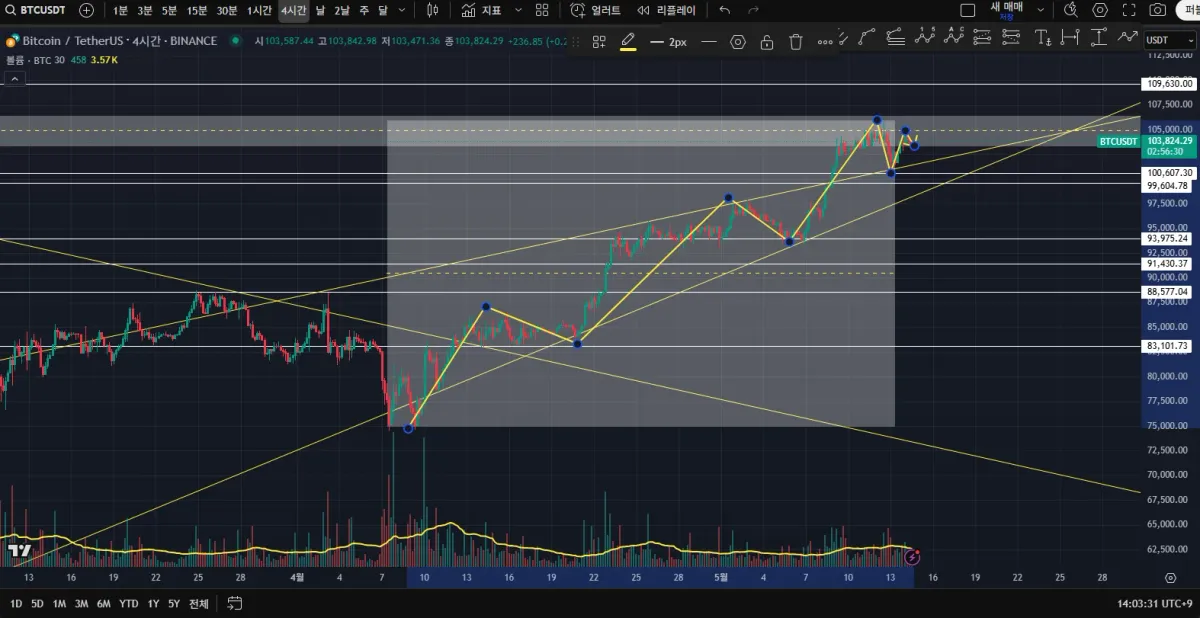The width and height of the screenshot is (1200, 618).
Task: Pick the yellow line color pencil
Action: pyautogui.click(x=628, y=42)
